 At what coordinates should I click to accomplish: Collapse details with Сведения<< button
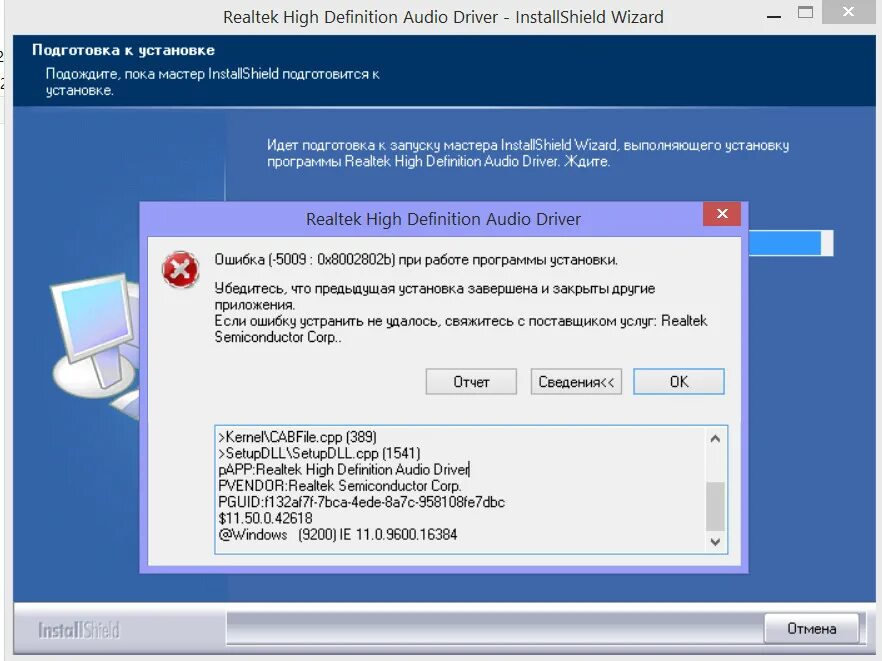click(x=576, y=382)
